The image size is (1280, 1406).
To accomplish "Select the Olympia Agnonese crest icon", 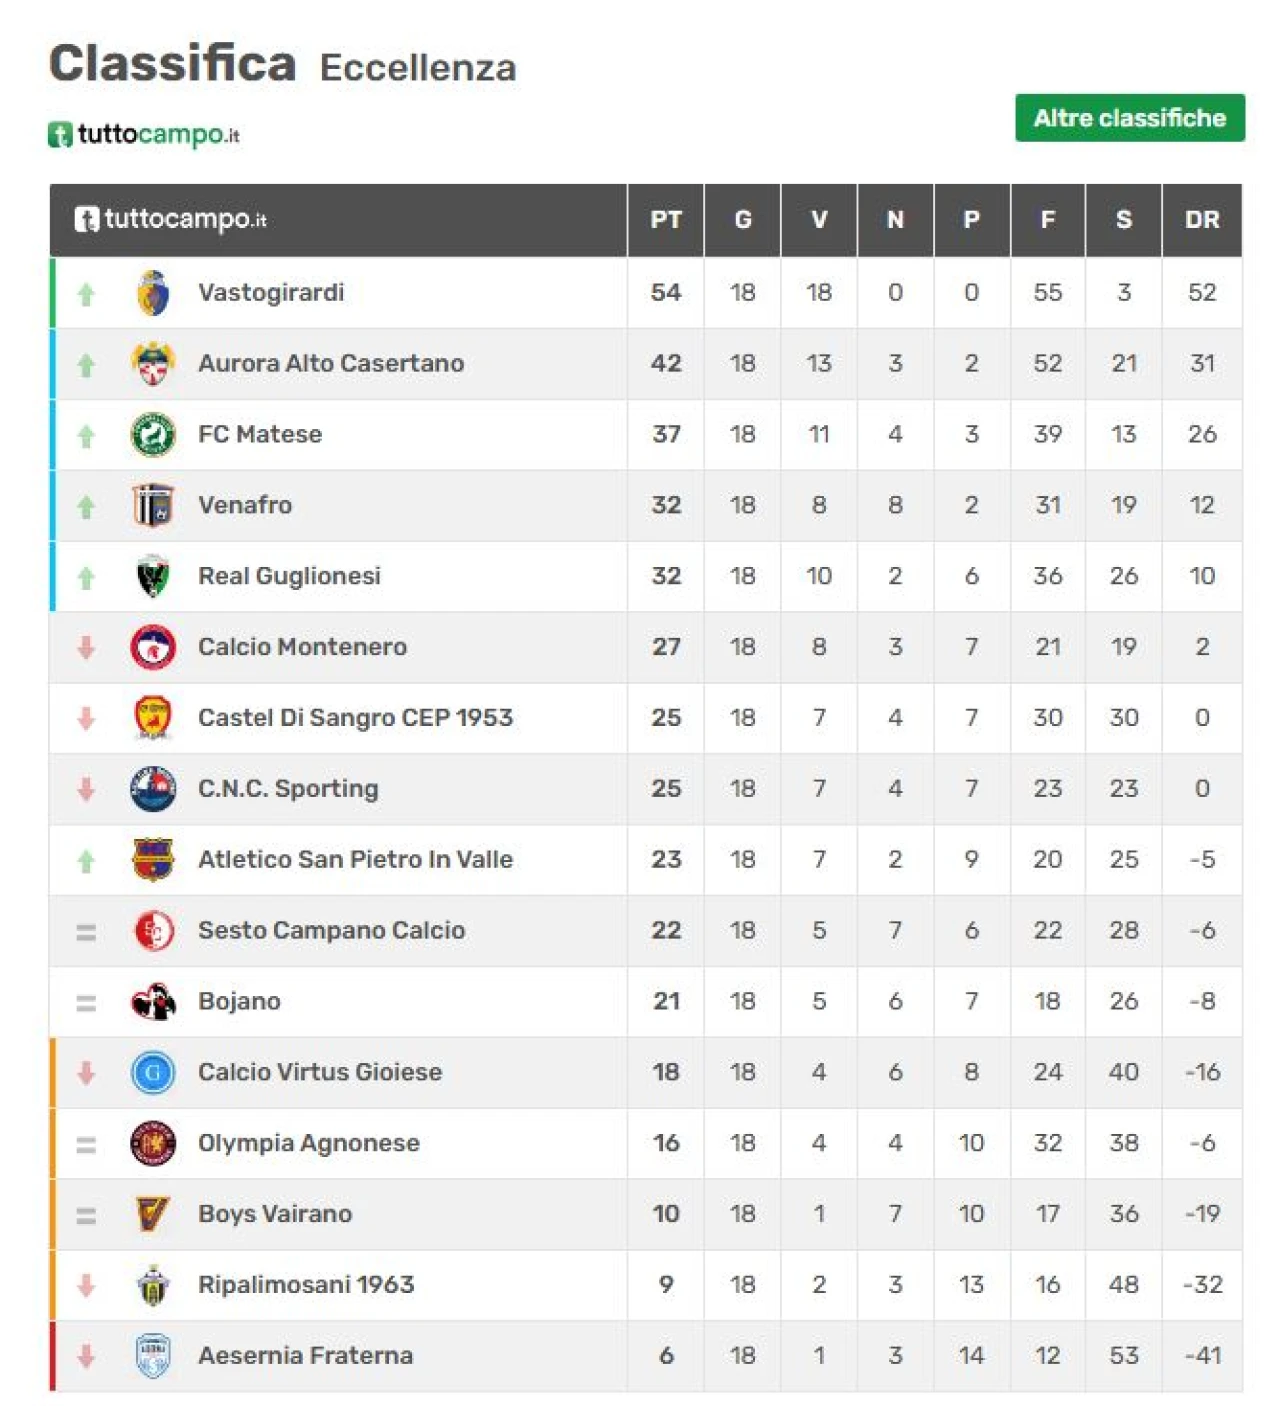I will click(x=153, y=1143).
